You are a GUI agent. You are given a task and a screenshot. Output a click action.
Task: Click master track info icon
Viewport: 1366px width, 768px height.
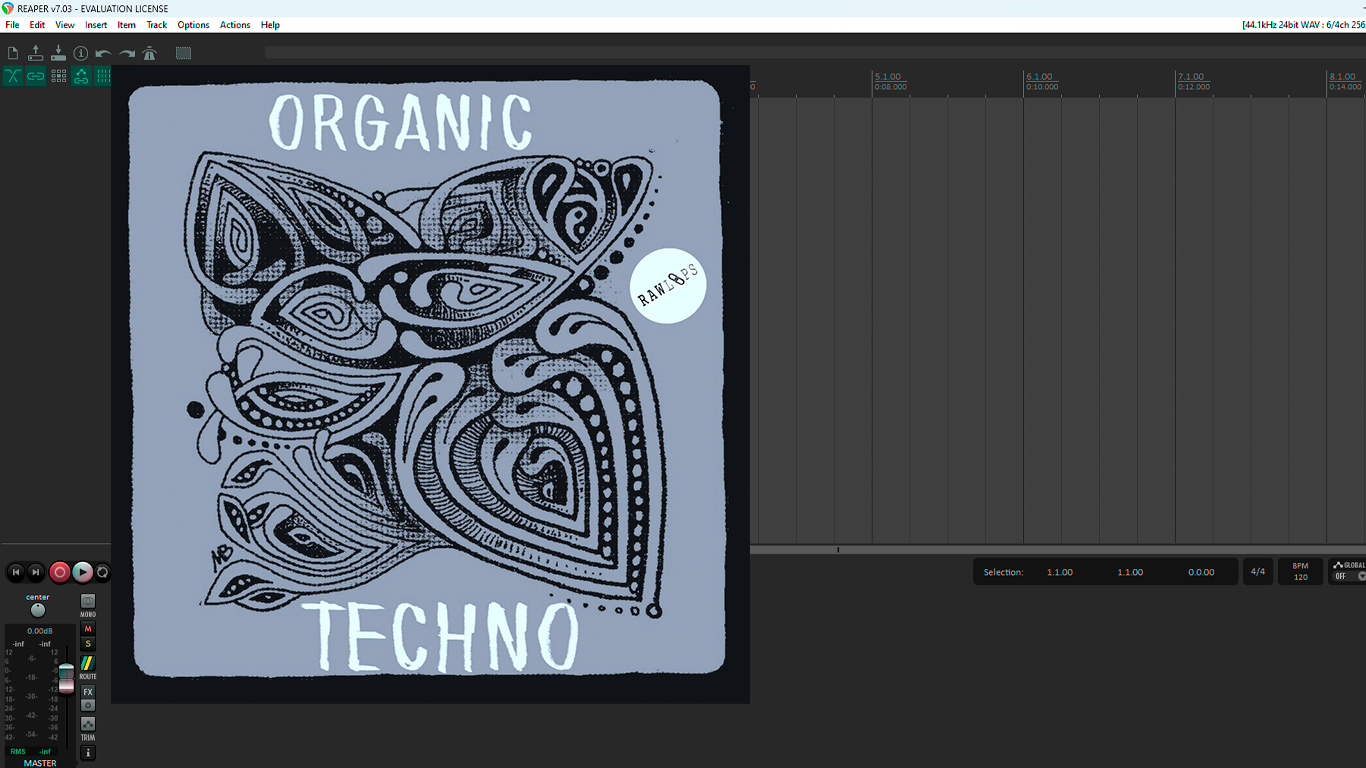88,753
